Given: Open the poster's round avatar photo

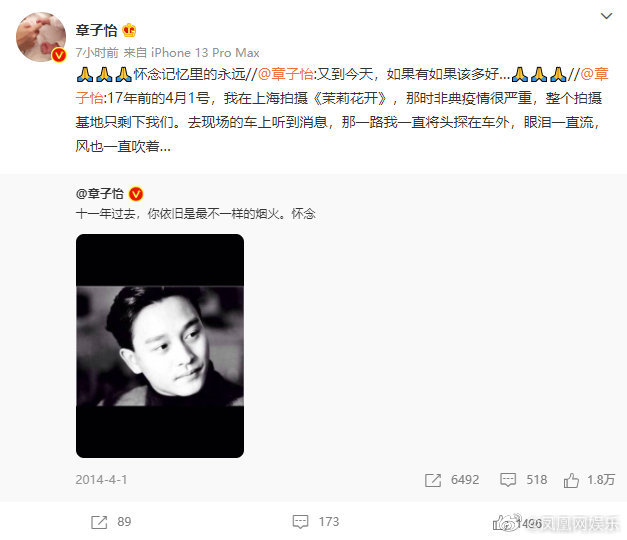Looking at the screenshot, I should coord(41,37).
